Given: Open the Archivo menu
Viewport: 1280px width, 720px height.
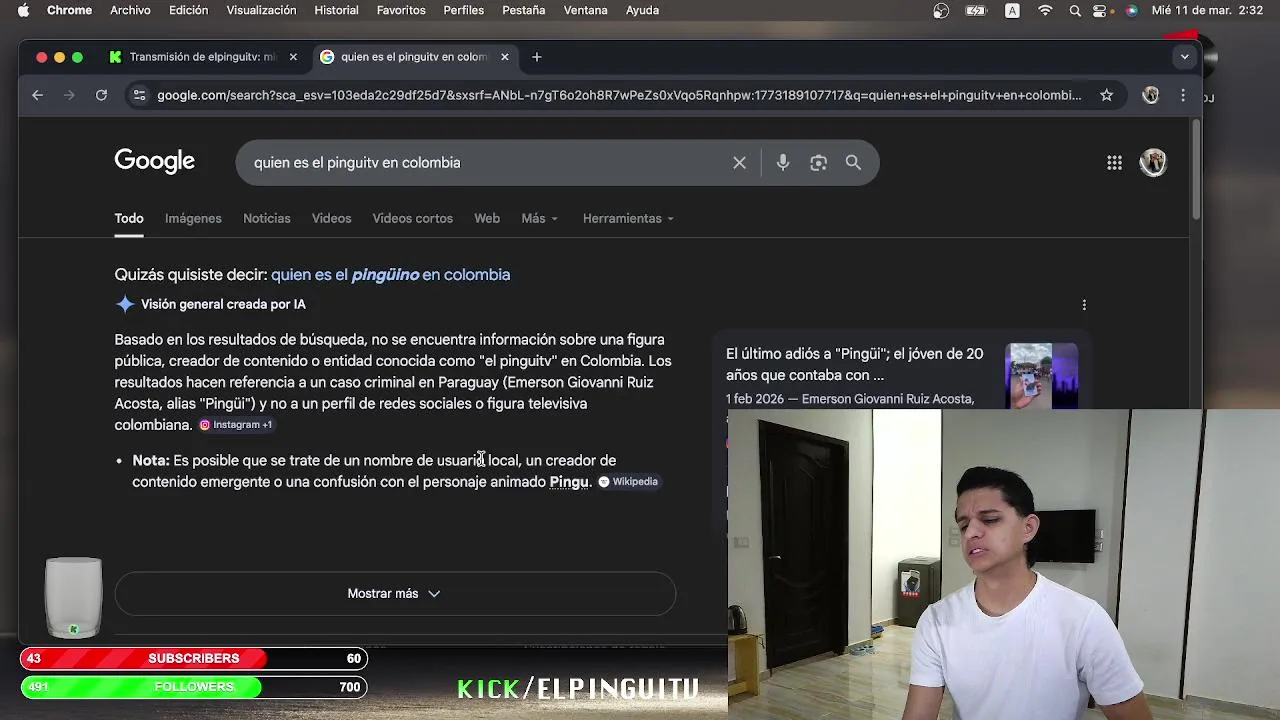Looking at the screenshot, I should tap(130, 10).
